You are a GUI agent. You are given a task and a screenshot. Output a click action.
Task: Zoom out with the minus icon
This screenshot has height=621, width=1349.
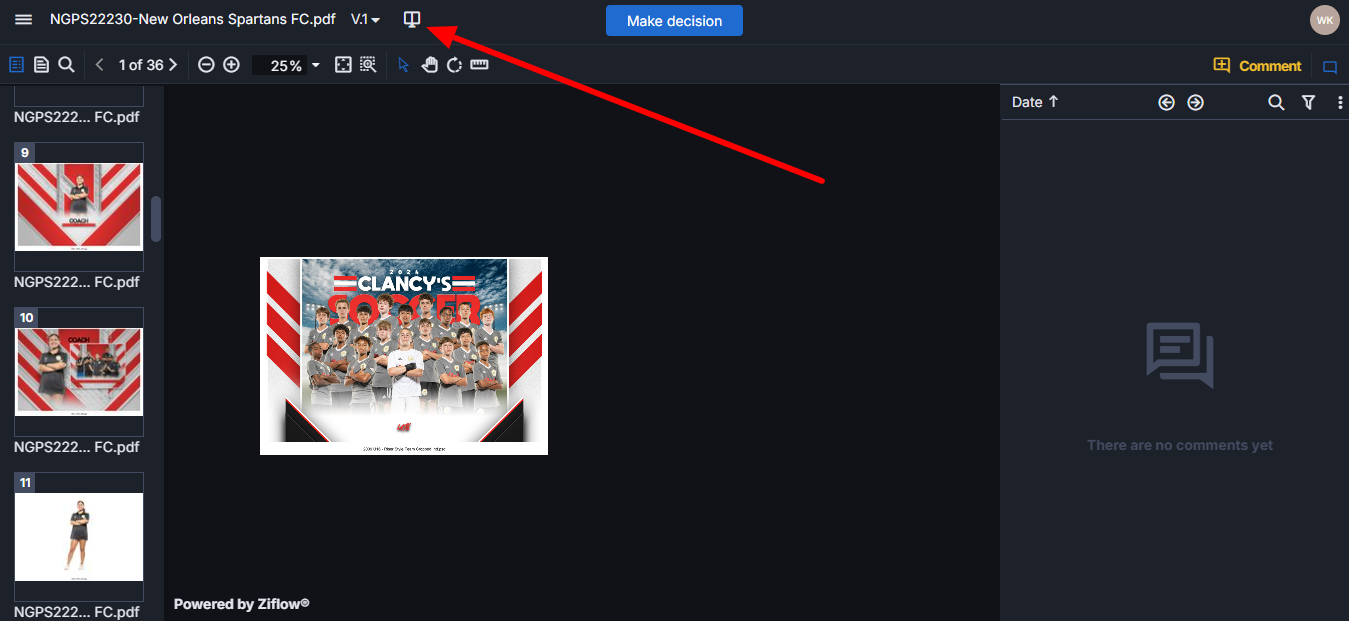click(206, 65)
